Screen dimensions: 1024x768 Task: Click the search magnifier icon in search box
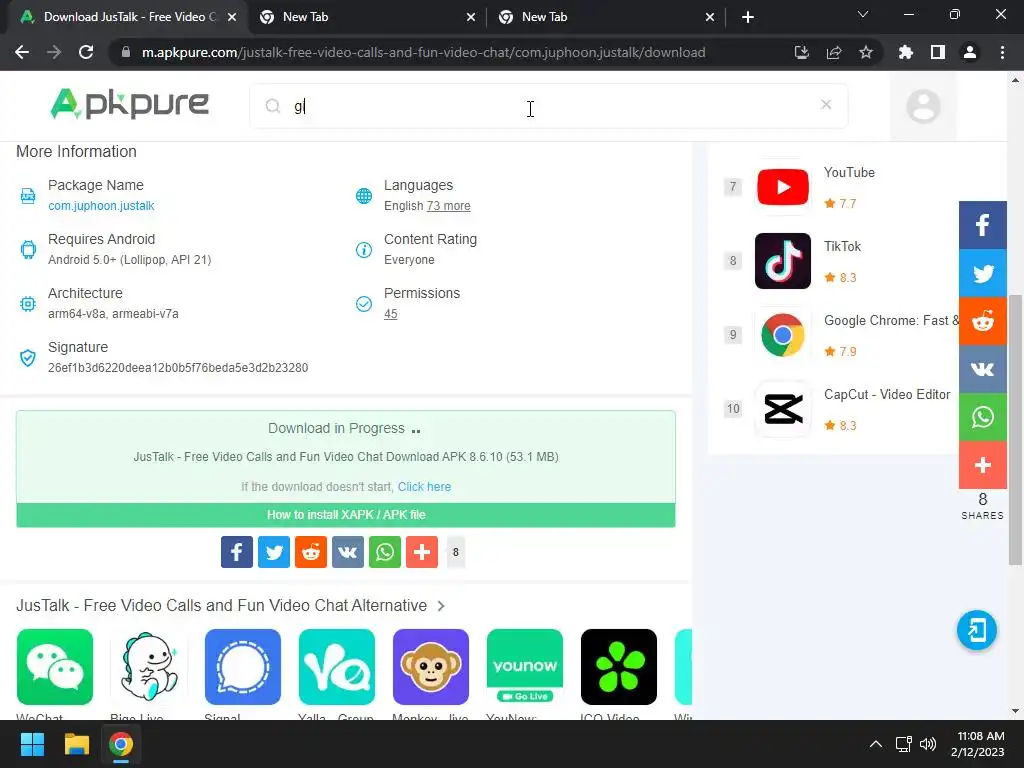(273, 106)
